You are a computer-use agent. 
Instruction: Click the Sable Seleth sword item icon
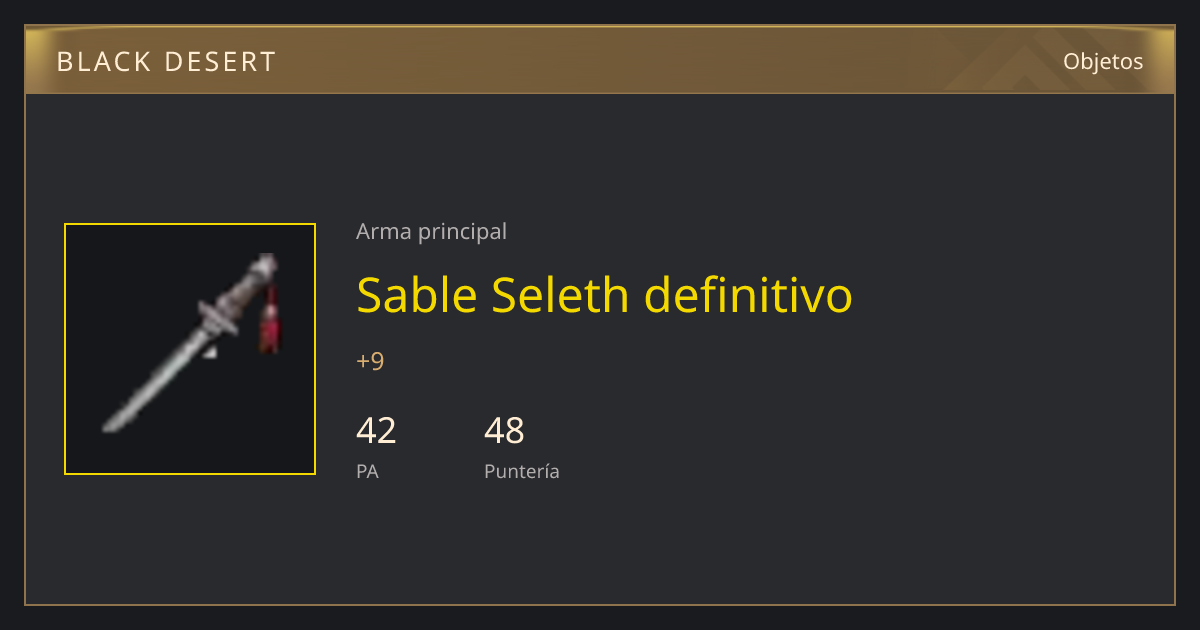(190, 349)
